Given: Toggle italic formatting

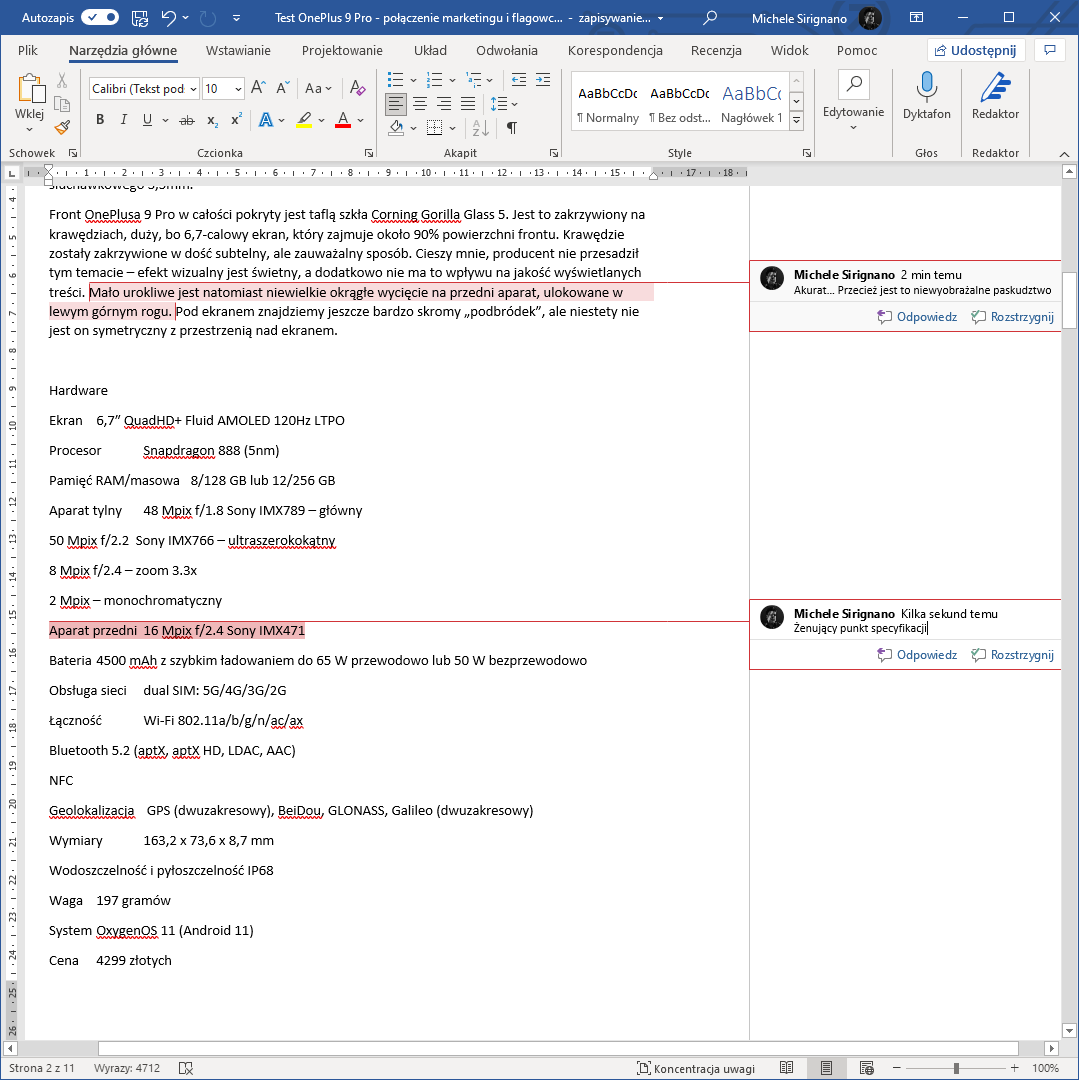Looking at the screenshot, I should pos(124,120).
